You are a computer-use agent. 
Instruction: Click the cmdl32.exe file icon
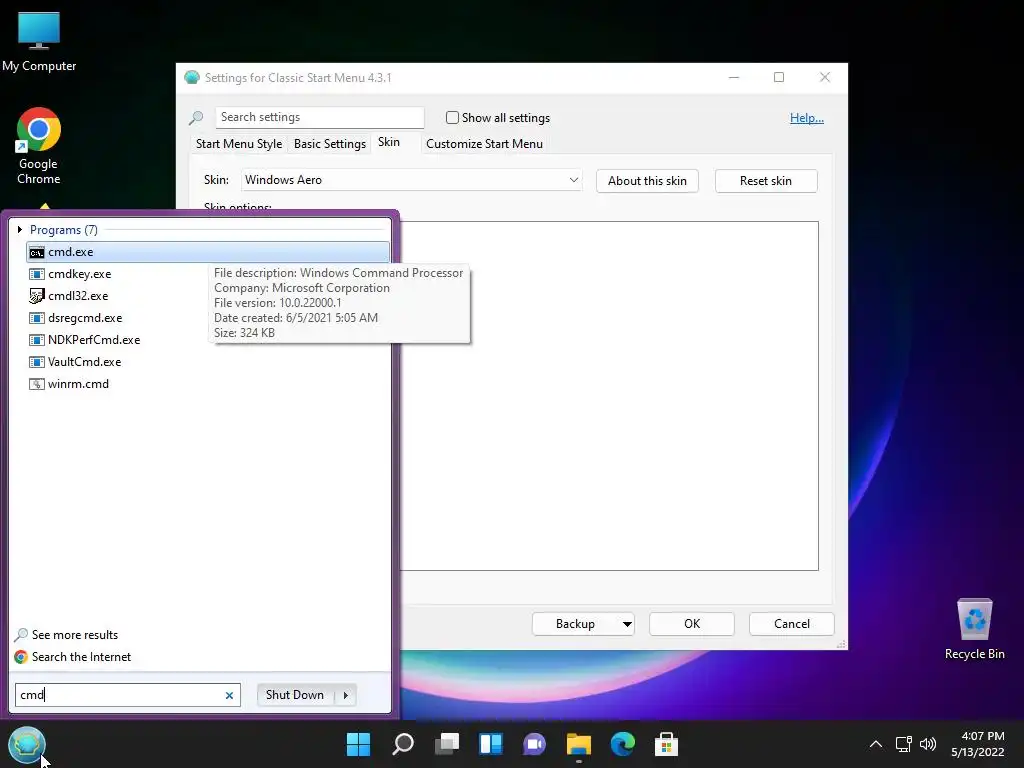(37, 296)
